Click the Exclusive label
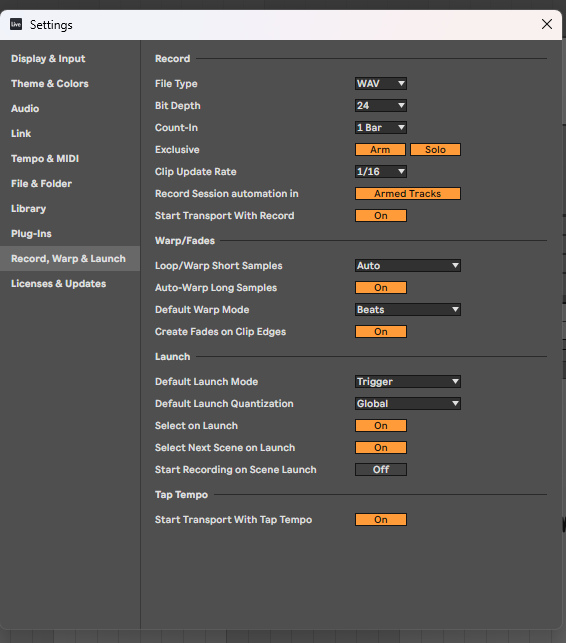This screenshot has width=566, height=643. pyautogui.click(x=177, y=150)
